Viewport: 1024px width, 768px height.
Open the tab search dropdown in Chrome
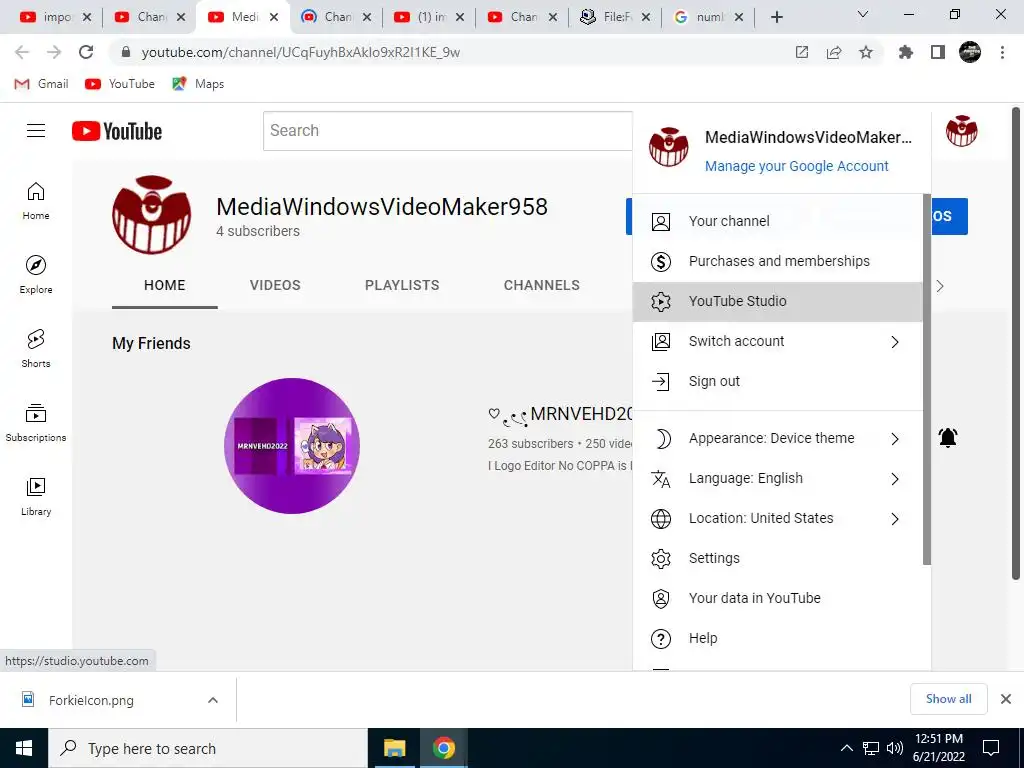[x=863, y=14]
